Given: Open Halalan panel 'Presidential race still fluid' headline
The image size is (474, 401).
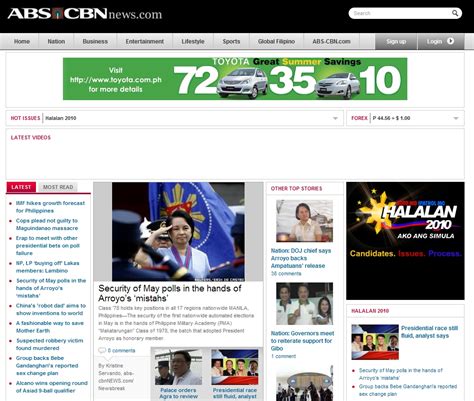Looking at the screenshot, I should [x=429, y=332].
